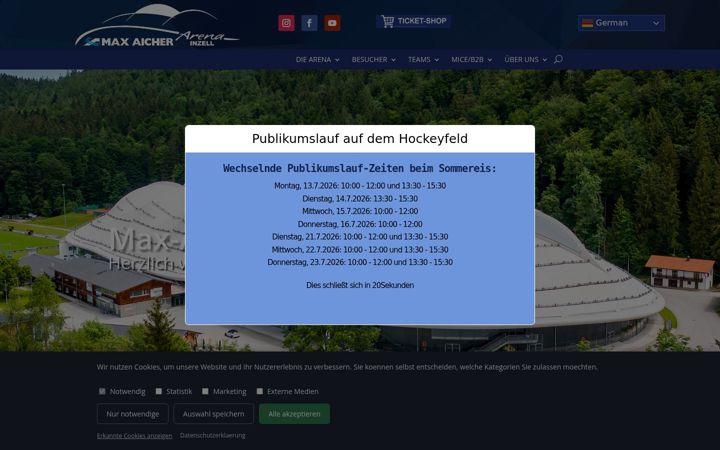Click the Mittwoch, 15.7.2026 schedule line
This screenshot has height=450, width=720.
[360, 211]
